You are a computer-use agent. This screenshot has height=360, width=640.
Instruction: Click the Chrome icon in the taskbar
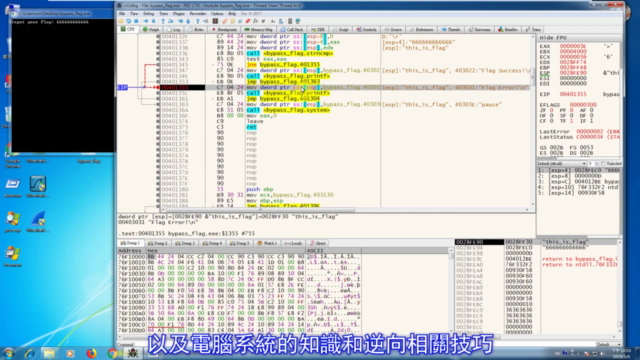pyautogui.click(x=112, y=353)
